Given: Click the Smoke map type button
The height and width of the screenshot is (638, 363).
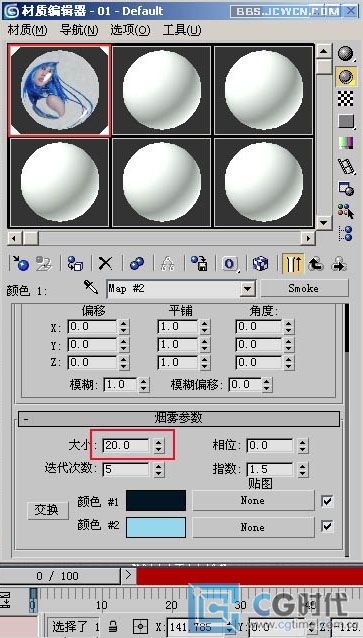Looking at the screenshot, I should (x=304, y=288).
